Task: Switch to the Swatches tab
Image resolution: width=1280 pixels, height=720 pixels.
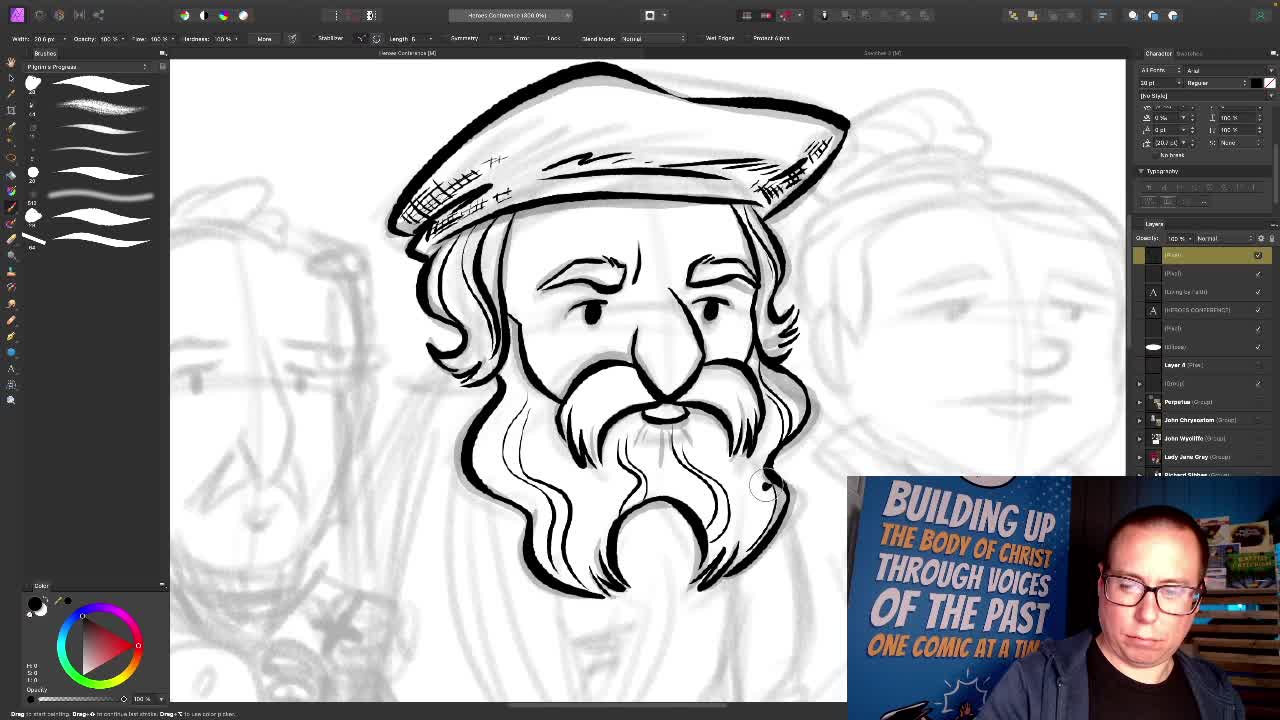Action: pyautogui.click(x=1189, y=53)
